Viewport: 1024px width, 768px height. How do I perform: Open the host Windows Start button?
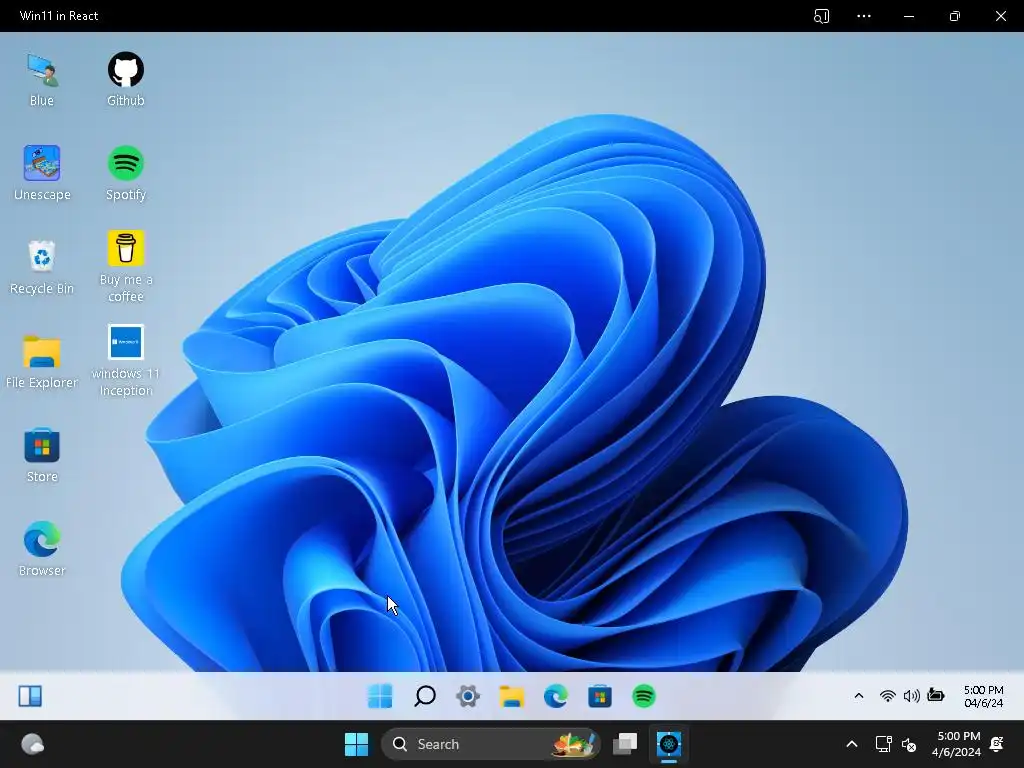tap(357, 744)
